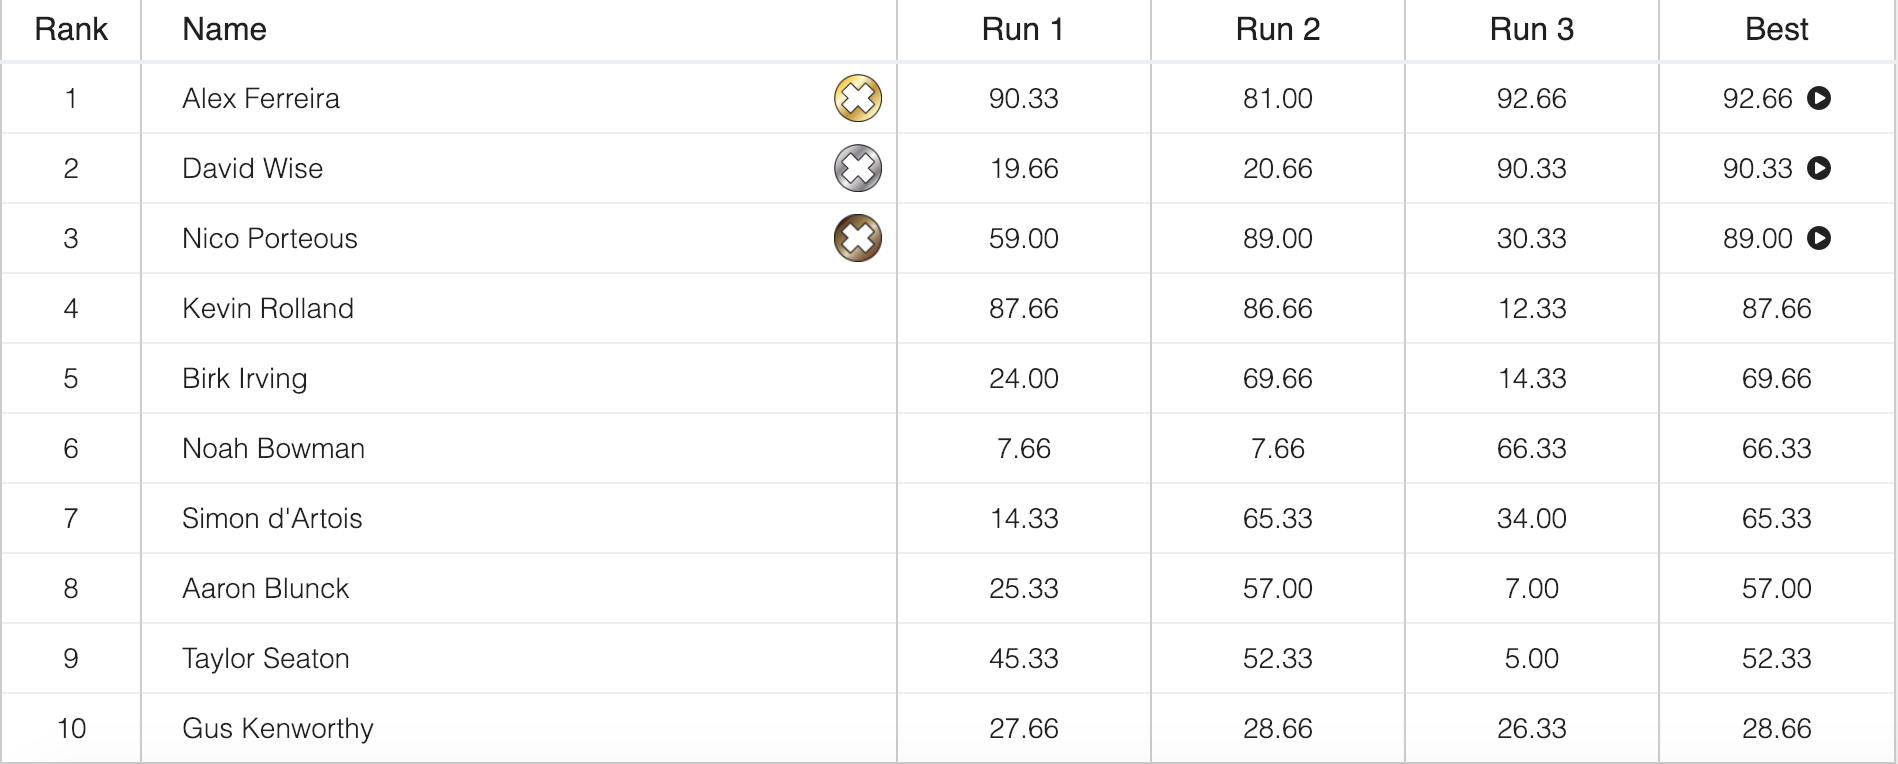
Task: Sort the table by the Best column
Action: point(1776,29)
